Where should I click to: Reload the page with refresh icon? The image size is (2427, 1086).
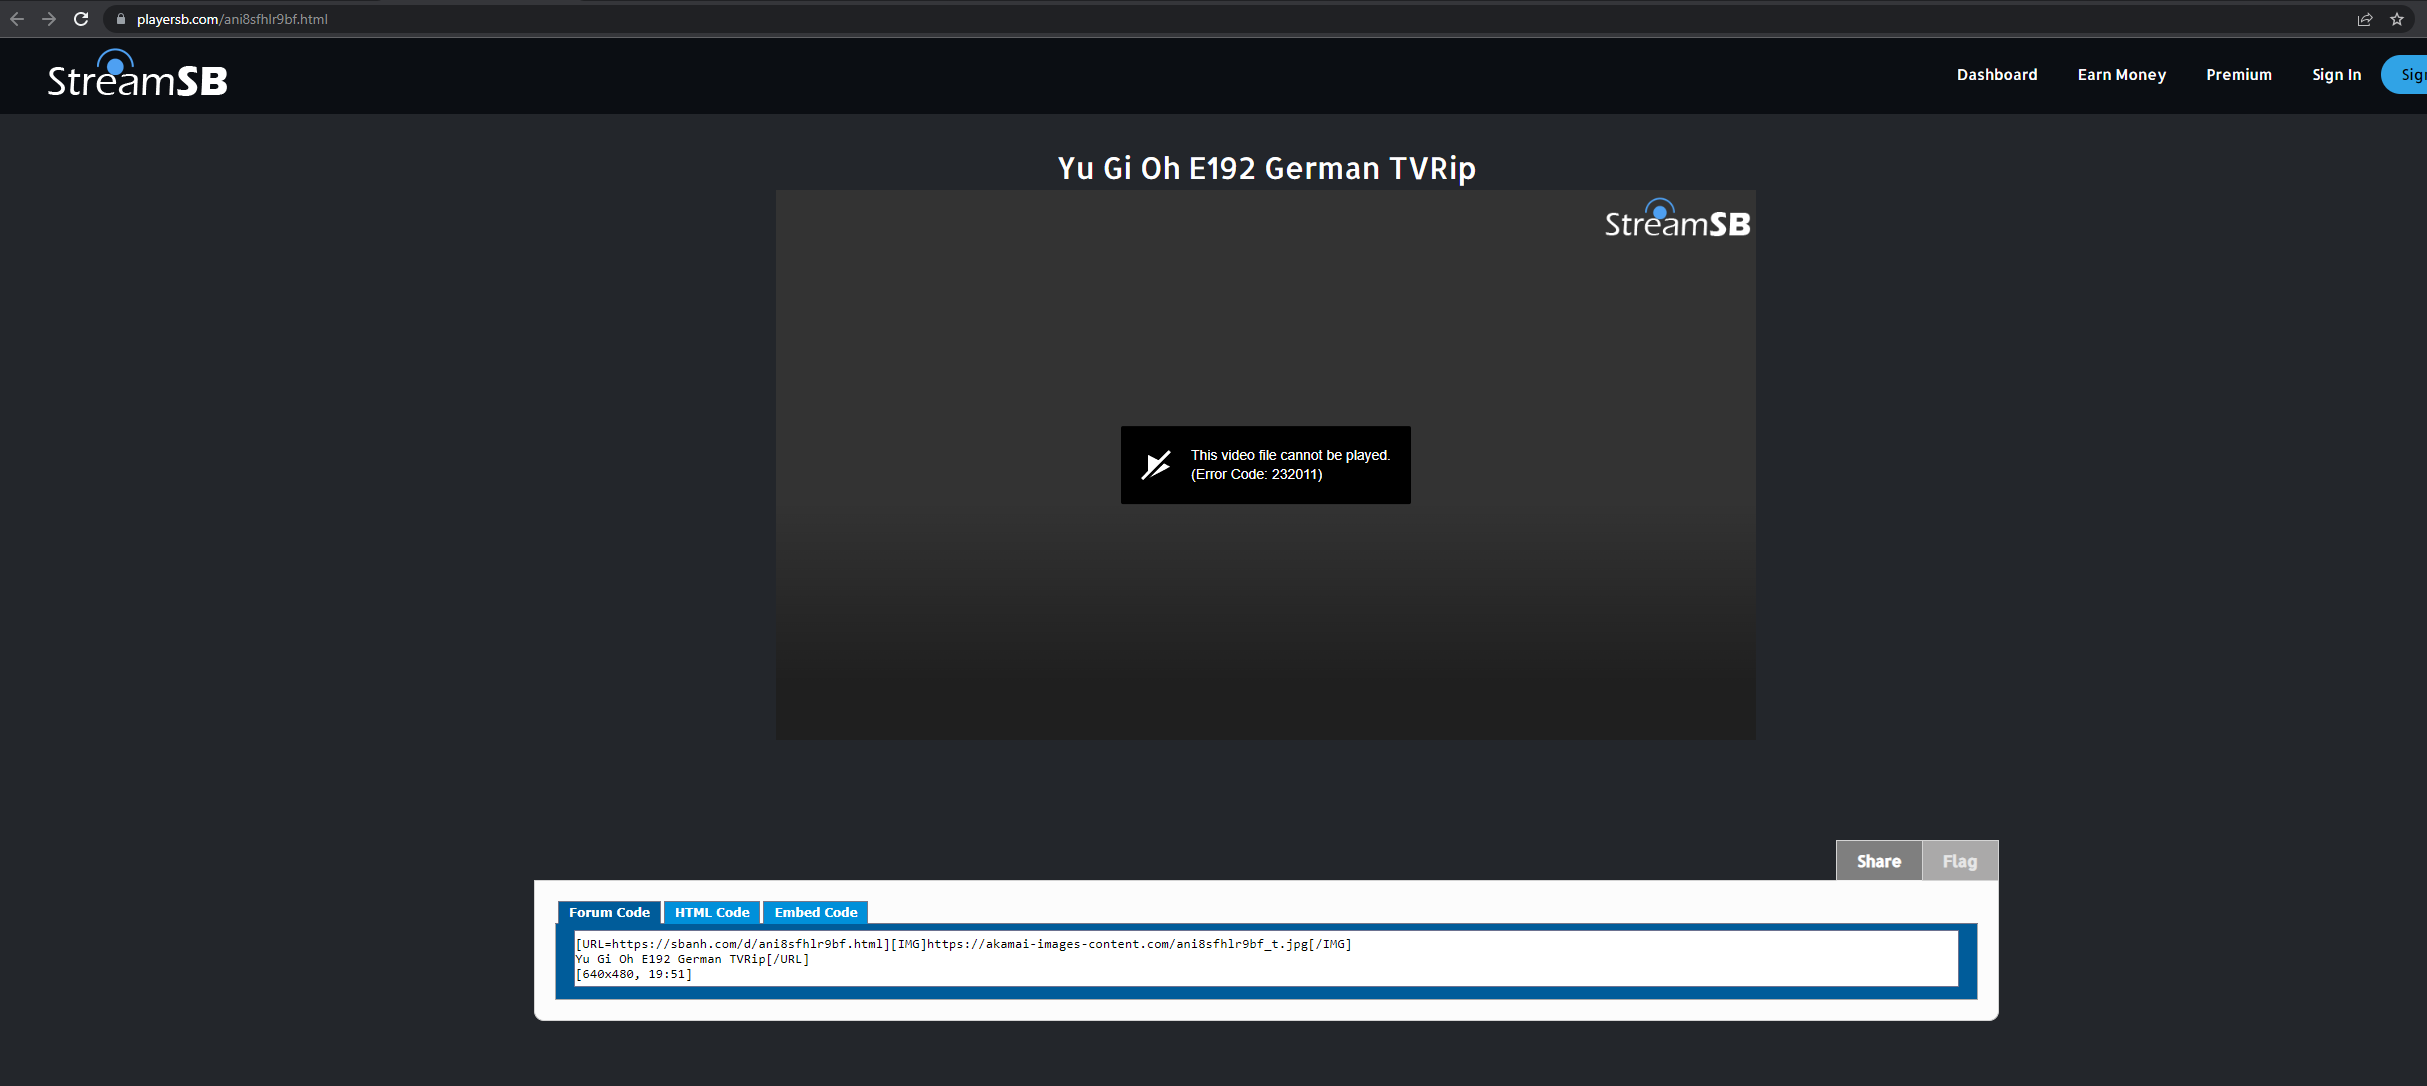(81, 19)
